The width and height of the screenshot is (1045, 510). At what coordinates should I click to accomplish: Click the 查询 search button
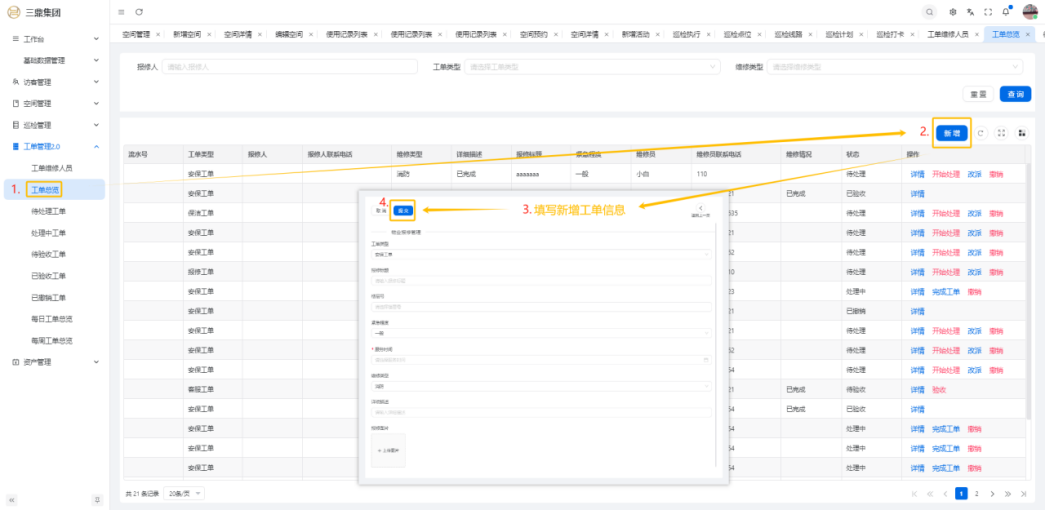click(x=1015, y=94)
